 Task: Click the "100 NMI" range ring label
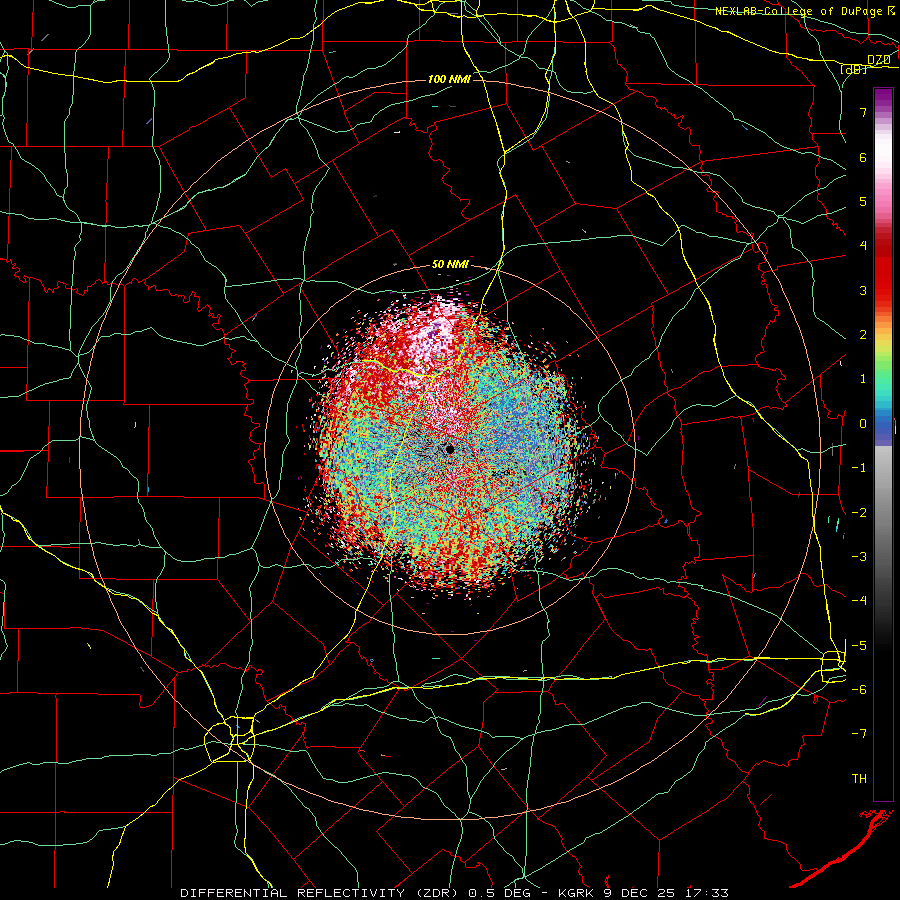coord(449,79)
